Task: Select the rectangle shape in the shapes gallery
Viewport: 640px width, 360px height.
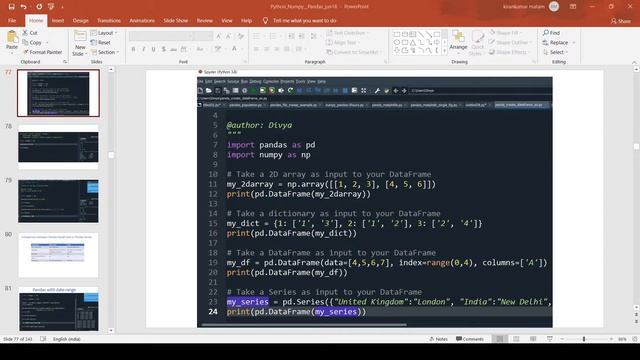Action: point(396,34)
